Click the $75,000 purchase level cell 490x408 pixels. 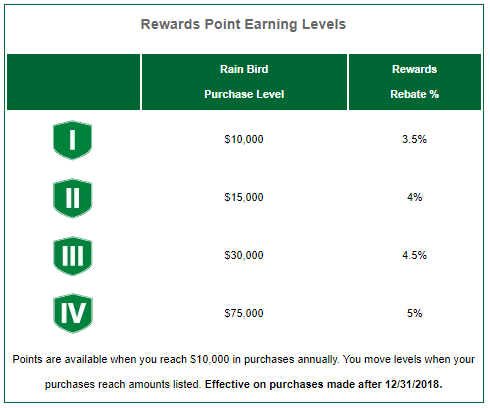point(244,313)
